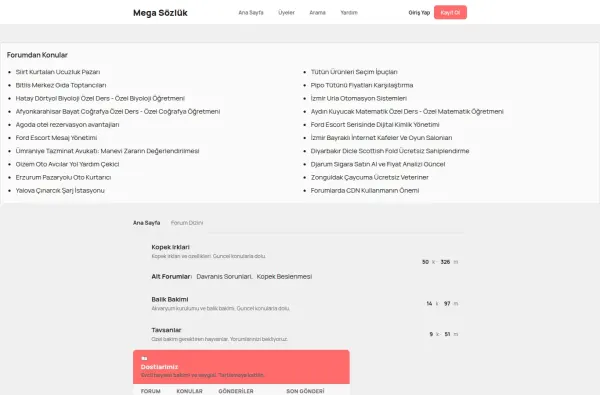The width and height of the screenshot is (600, 395).
Task: Open Erzurum Pazaryolu Oto Kurtarıcı topic
Action: (63, 177)
